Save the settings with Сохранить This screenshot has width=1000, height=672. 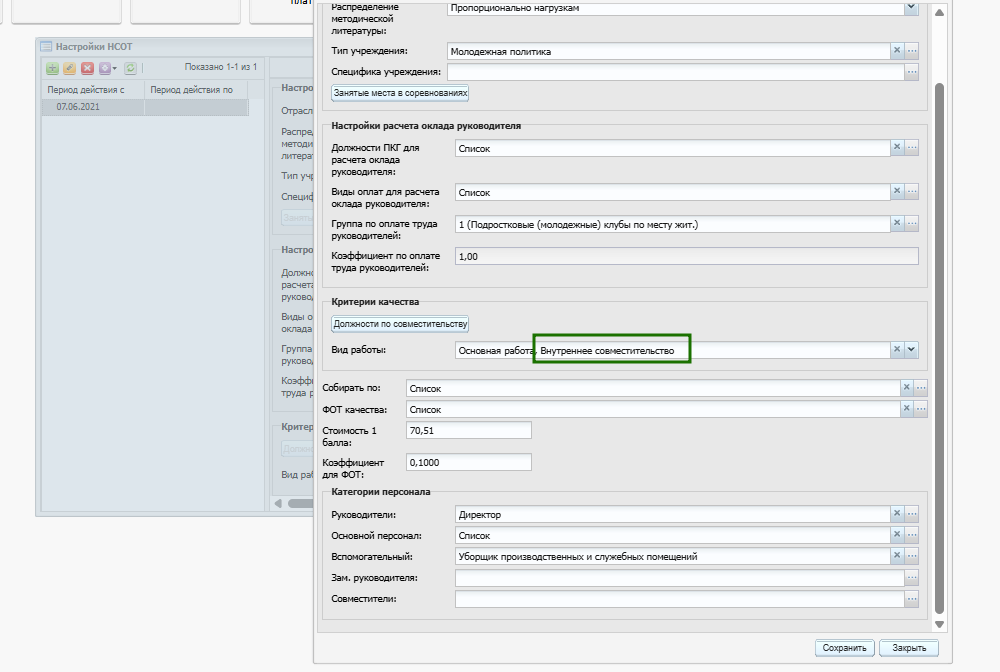tap(844, 648)
